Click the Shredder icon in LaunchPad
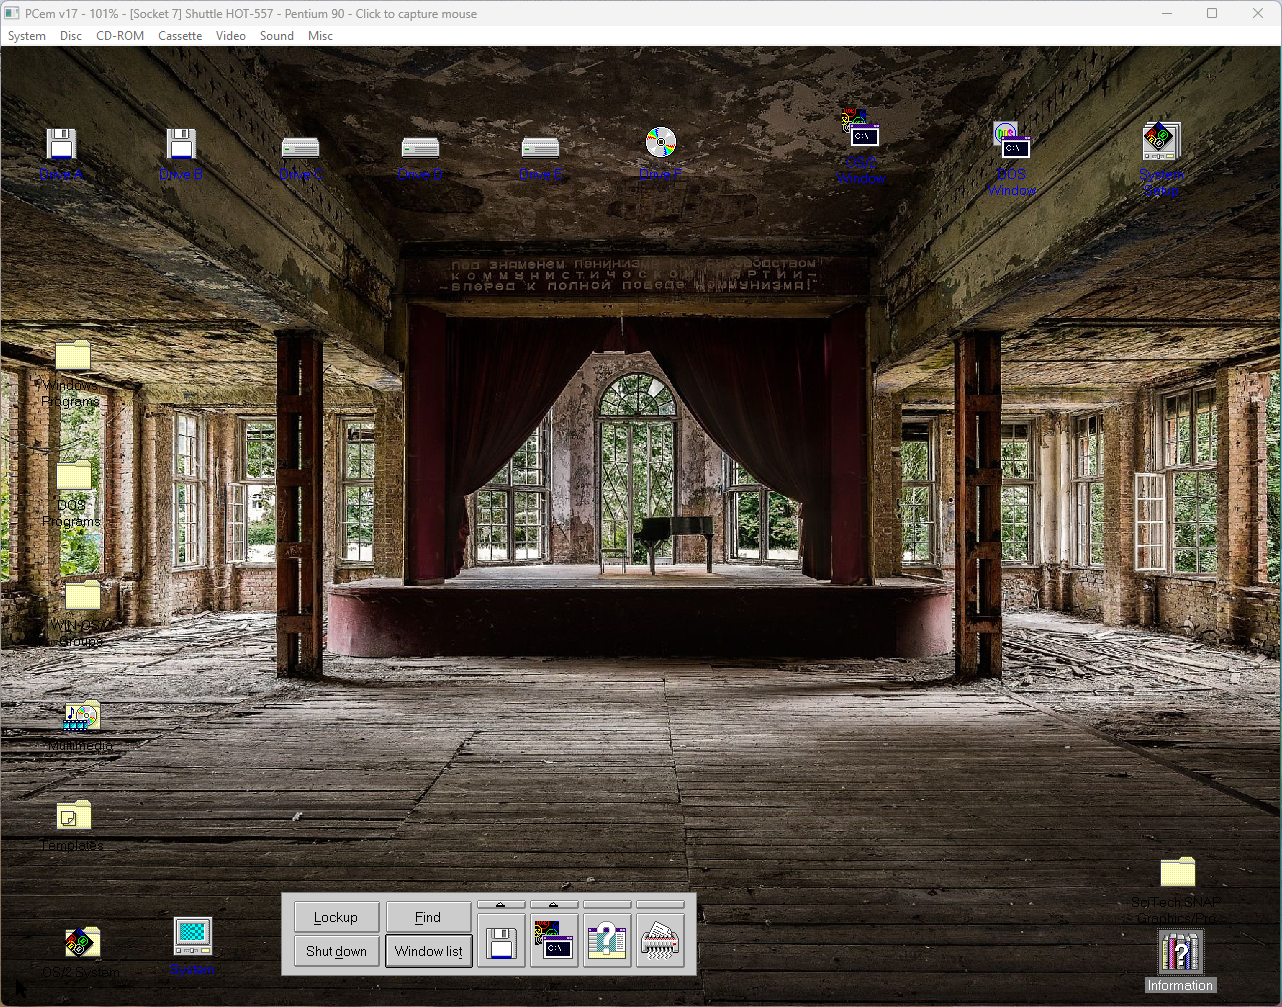This screenshot has height=1007, width=1282. 660,942
